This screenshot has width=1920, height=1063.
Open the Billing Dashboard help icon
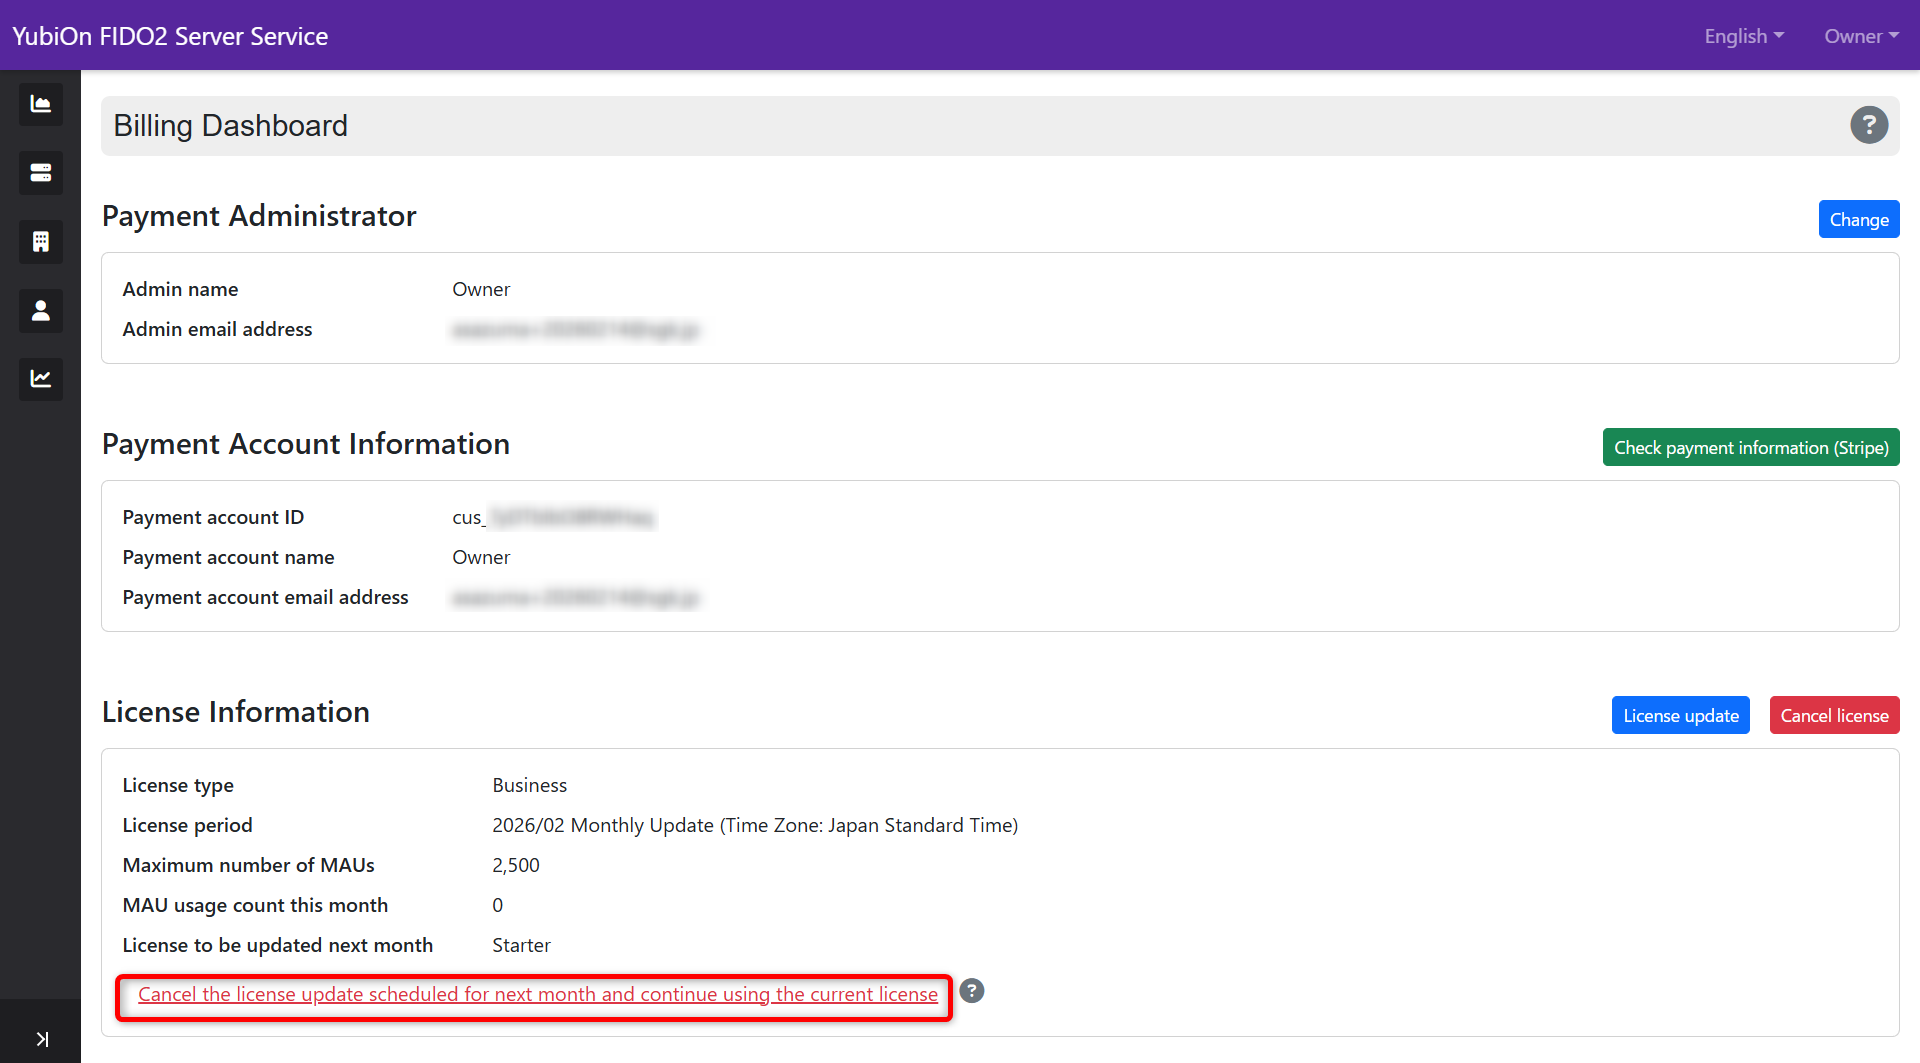tap(1869, 125)
